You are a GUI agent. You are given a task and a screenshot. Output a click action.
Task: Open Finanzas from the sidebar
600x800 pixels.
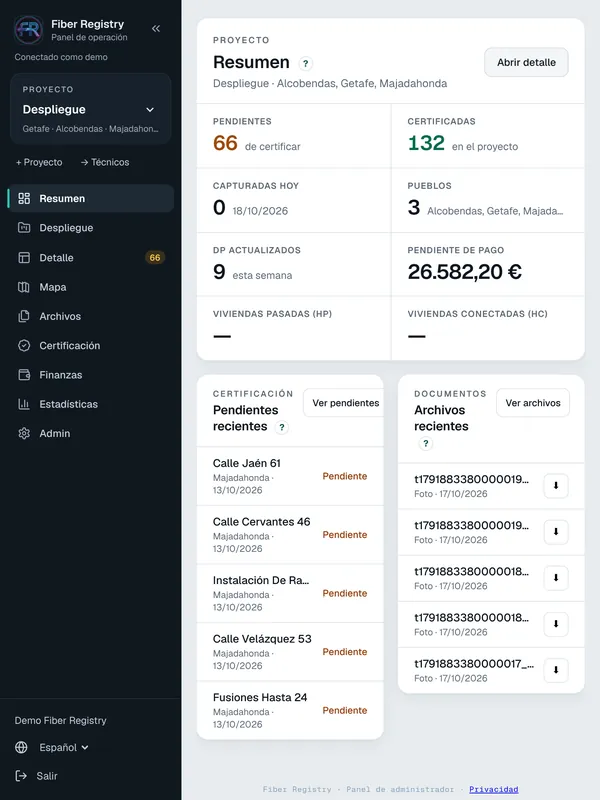click(x=90, y=375)
